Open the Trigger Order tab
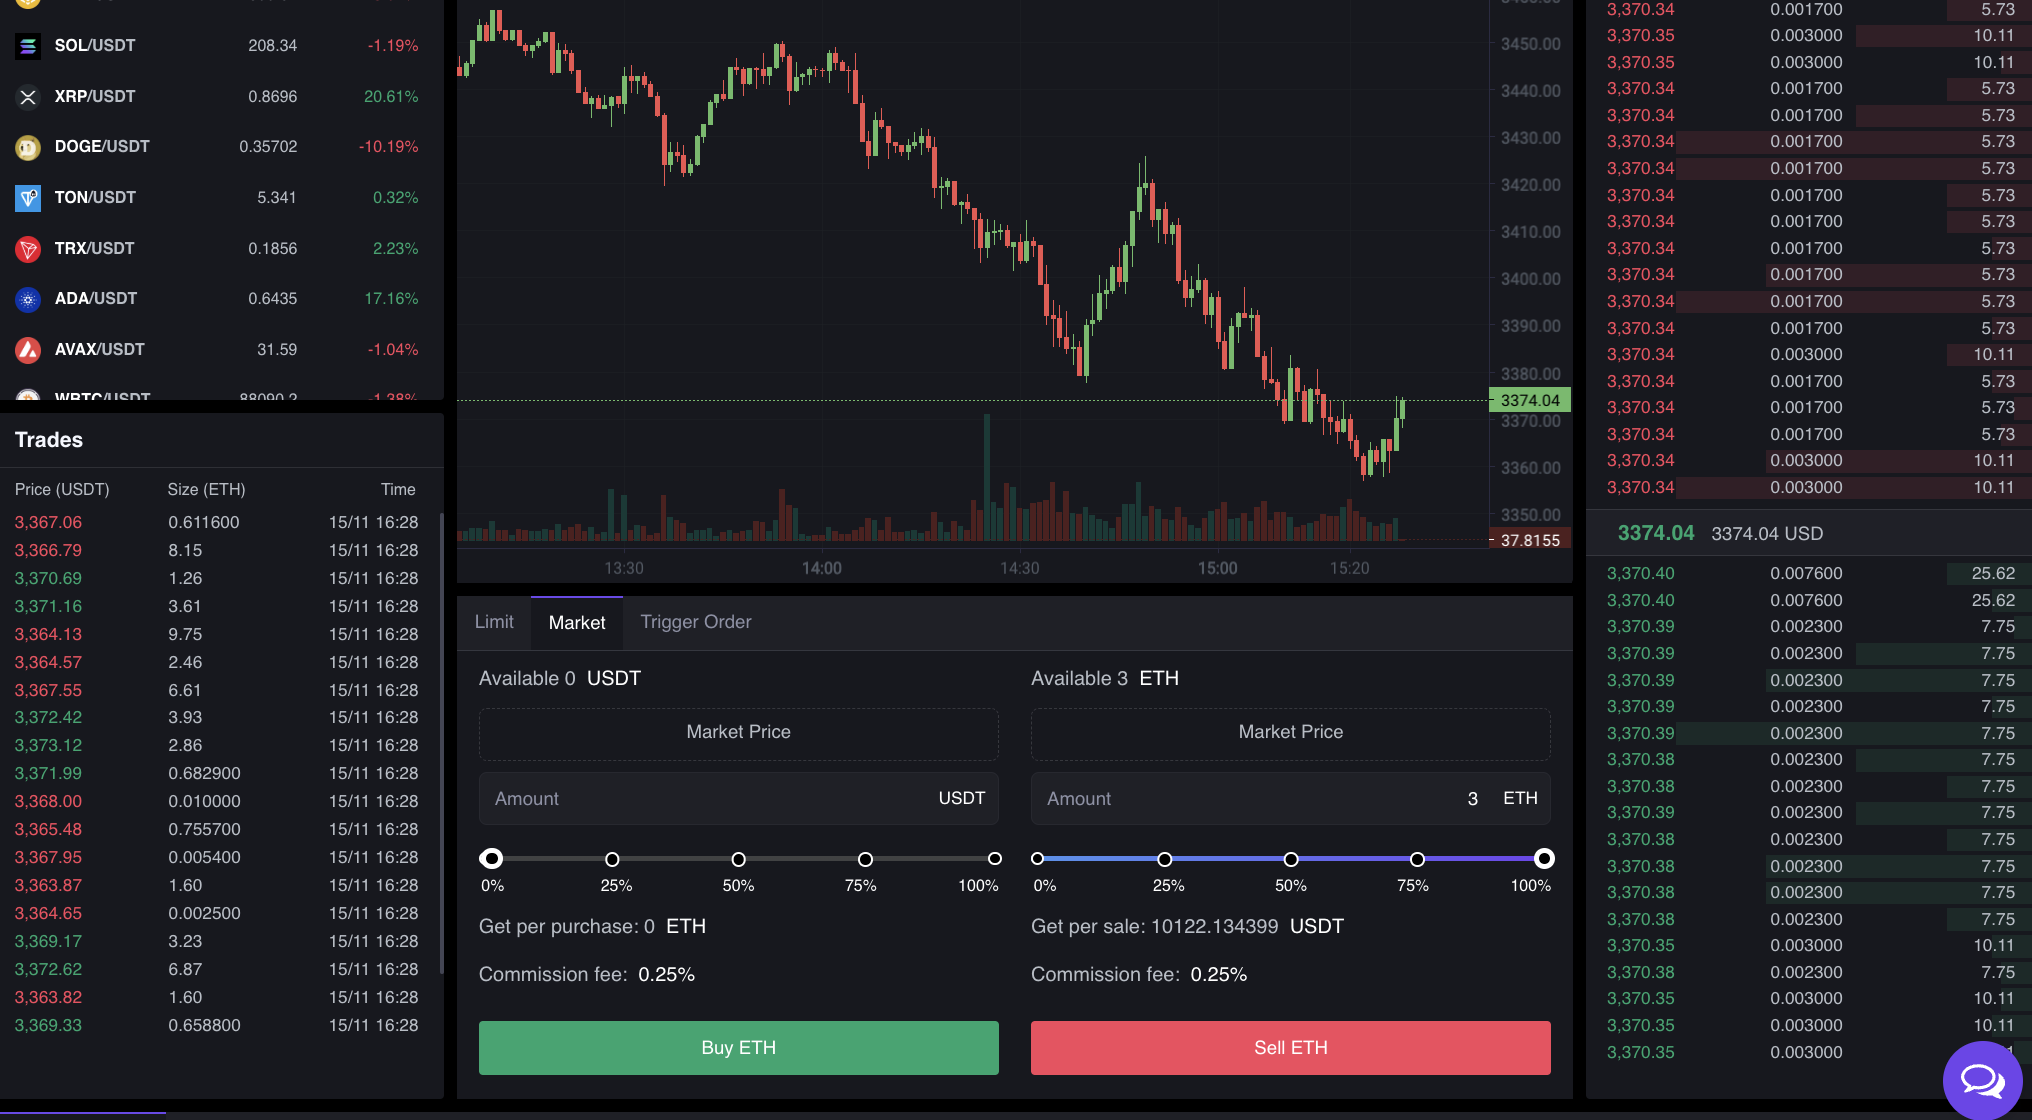The height and width of the screenshot is (1120, 2032). 695,622
